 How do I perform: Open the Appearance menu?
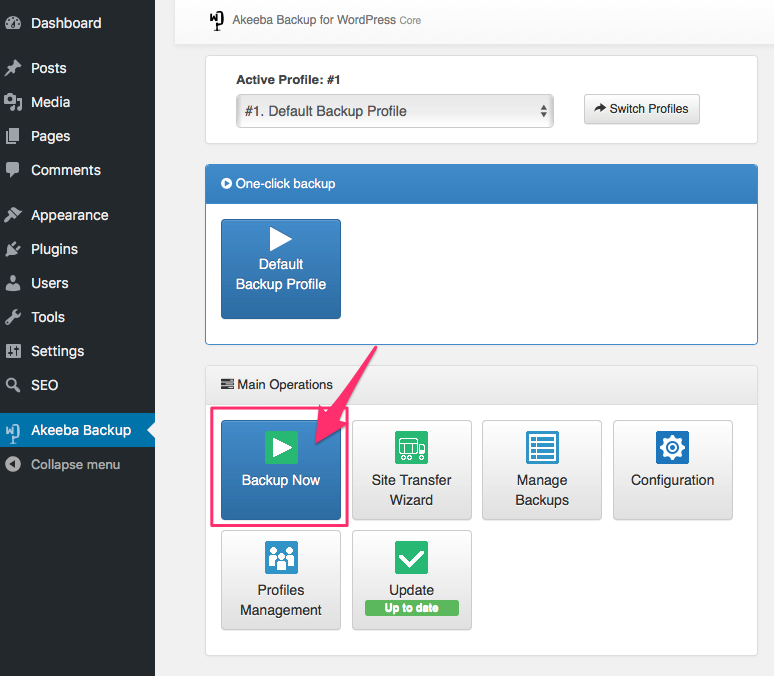[70, 215]
